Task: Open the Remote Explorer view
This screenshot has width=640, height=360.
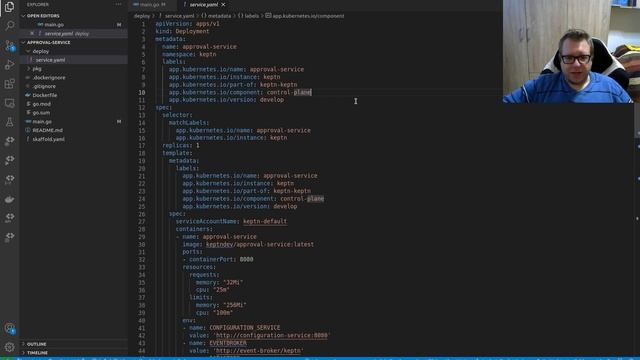Action: point(9,103)
